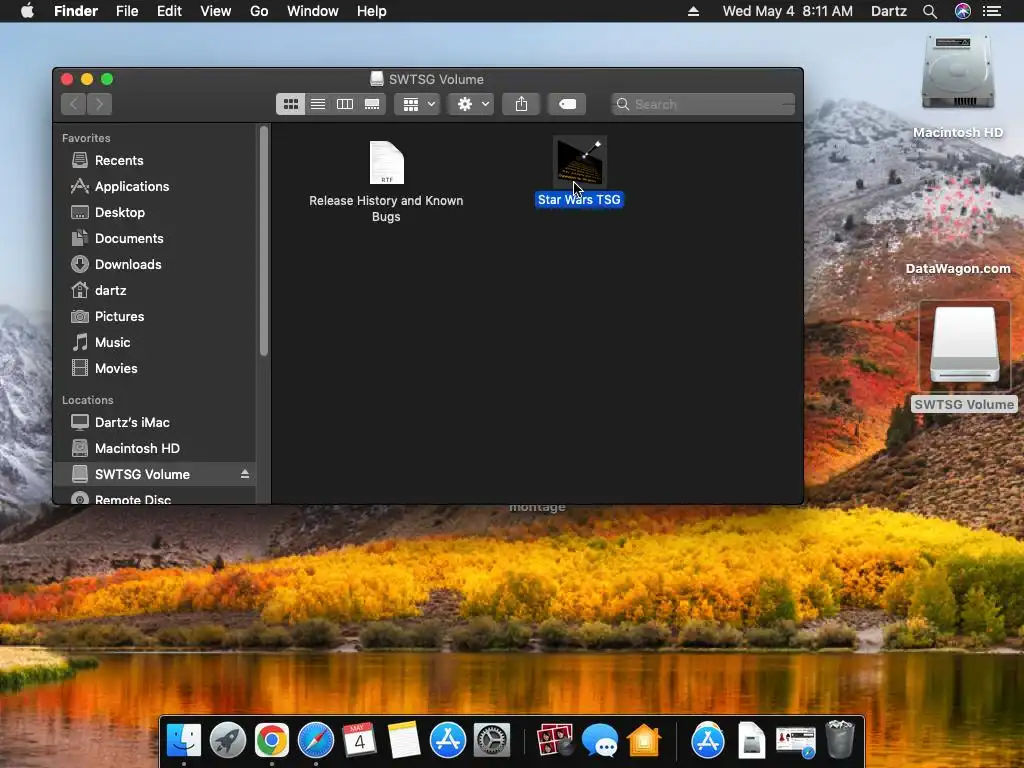Open Documents in the sidebar
1024x768 pixels.
coord(129,238)
